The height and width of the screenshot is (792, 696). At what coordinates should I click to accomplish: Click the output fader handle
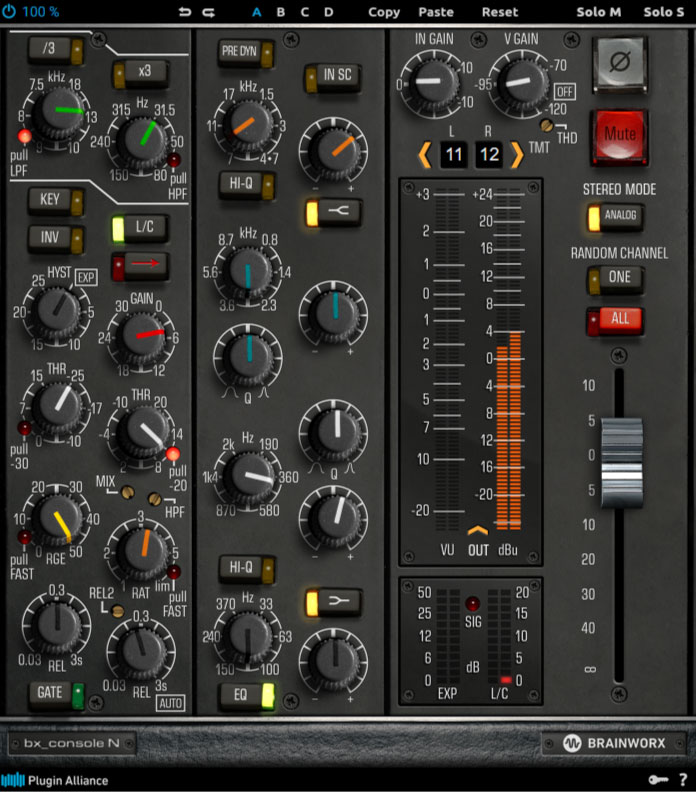622,462
